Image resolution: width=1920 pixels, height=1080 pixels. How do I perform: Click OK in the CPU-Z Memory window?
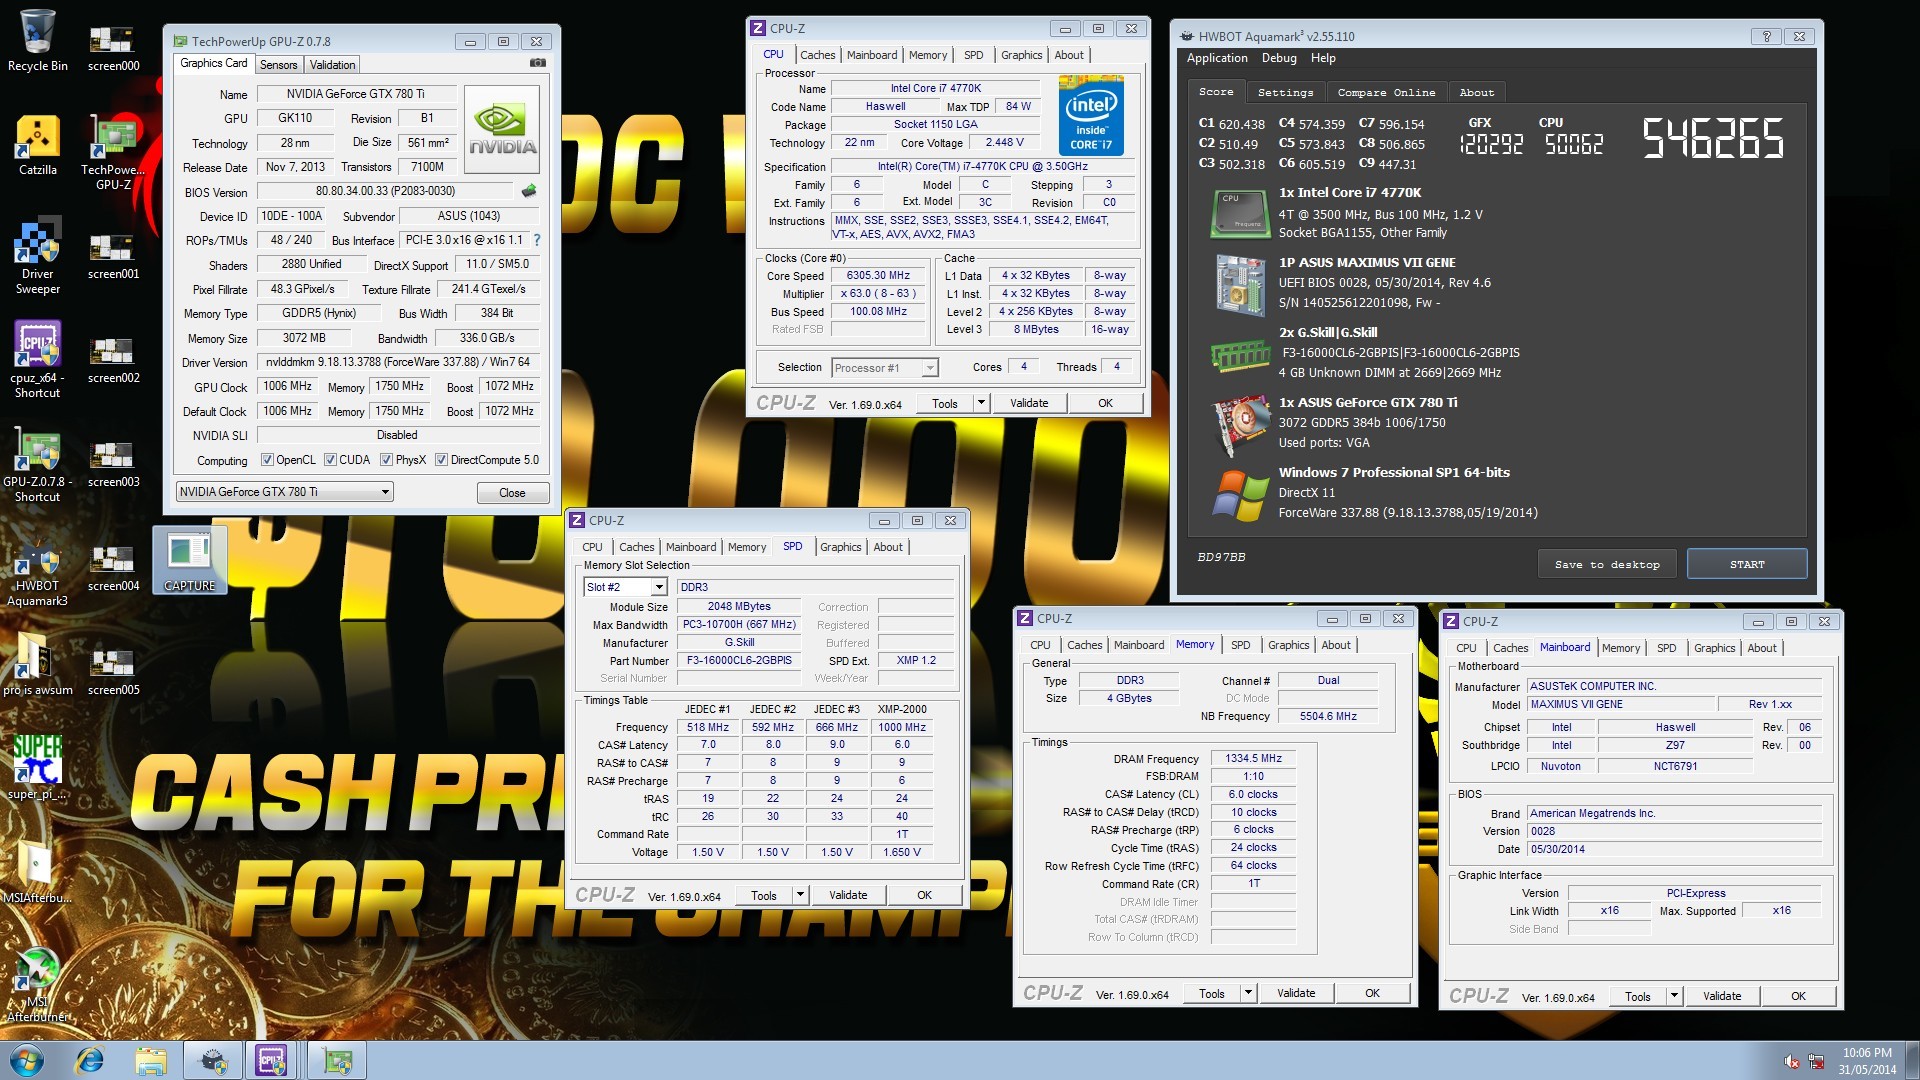[x=1372, y=993]
